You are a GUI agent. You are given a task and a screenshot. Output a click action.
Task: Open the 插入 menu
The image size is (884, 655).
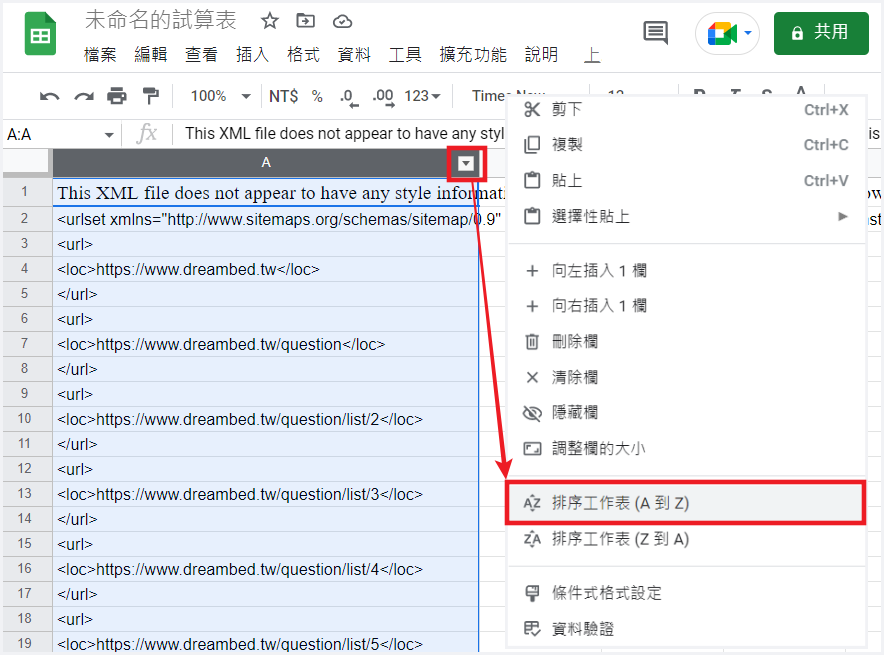(x=252, y=55)
